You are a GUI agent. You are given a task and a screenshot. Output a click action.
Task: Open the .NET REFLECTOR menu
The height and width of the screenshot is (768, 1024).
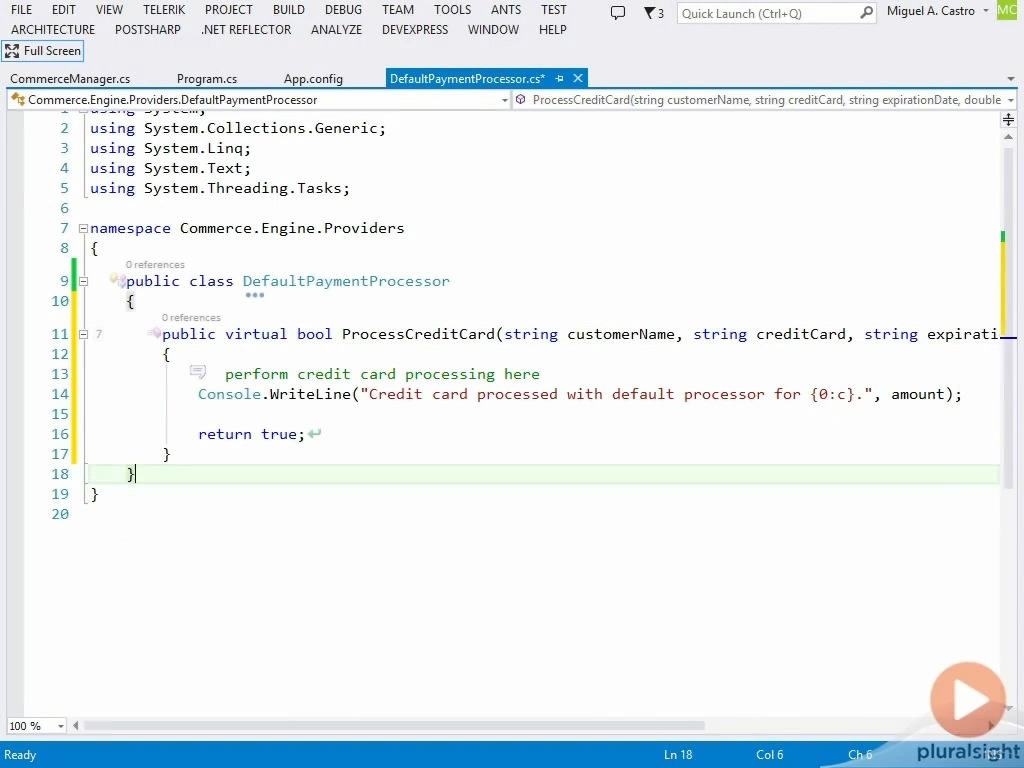tap(246, 30)
